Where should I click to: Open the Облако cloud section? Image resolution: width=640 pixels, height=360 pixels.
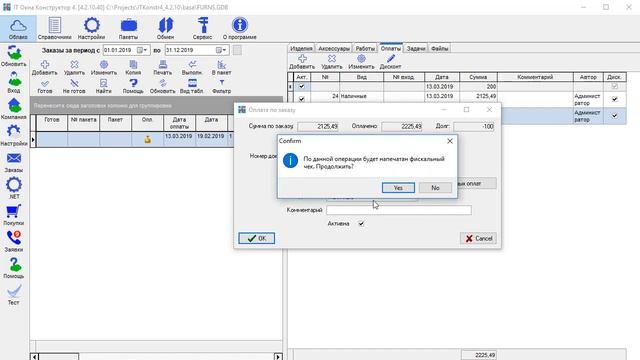[x=18, y=29]
